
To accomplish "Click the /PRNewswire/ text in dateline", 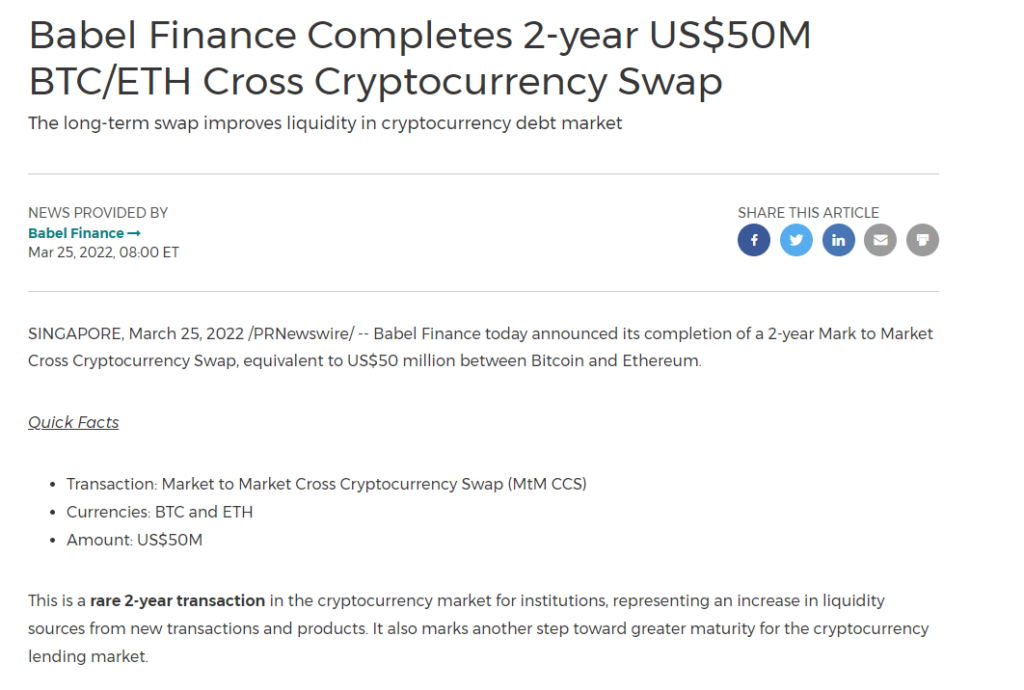I will tap(301, 334).
